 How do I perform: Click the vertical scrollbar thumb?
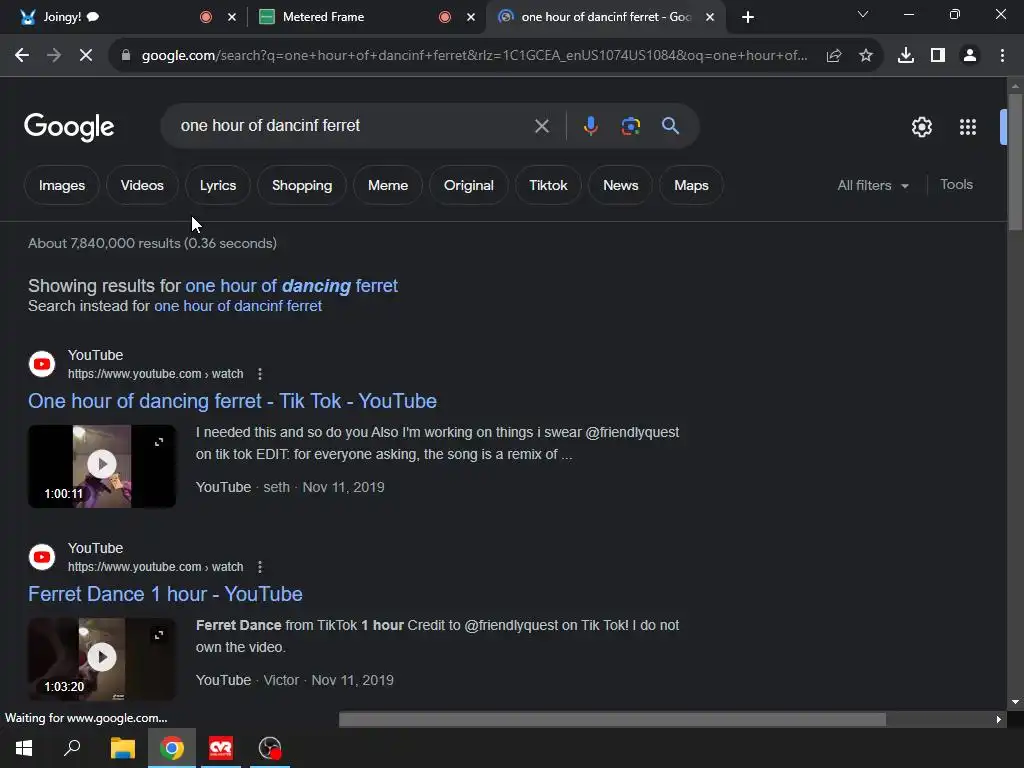click(1015, 161)
